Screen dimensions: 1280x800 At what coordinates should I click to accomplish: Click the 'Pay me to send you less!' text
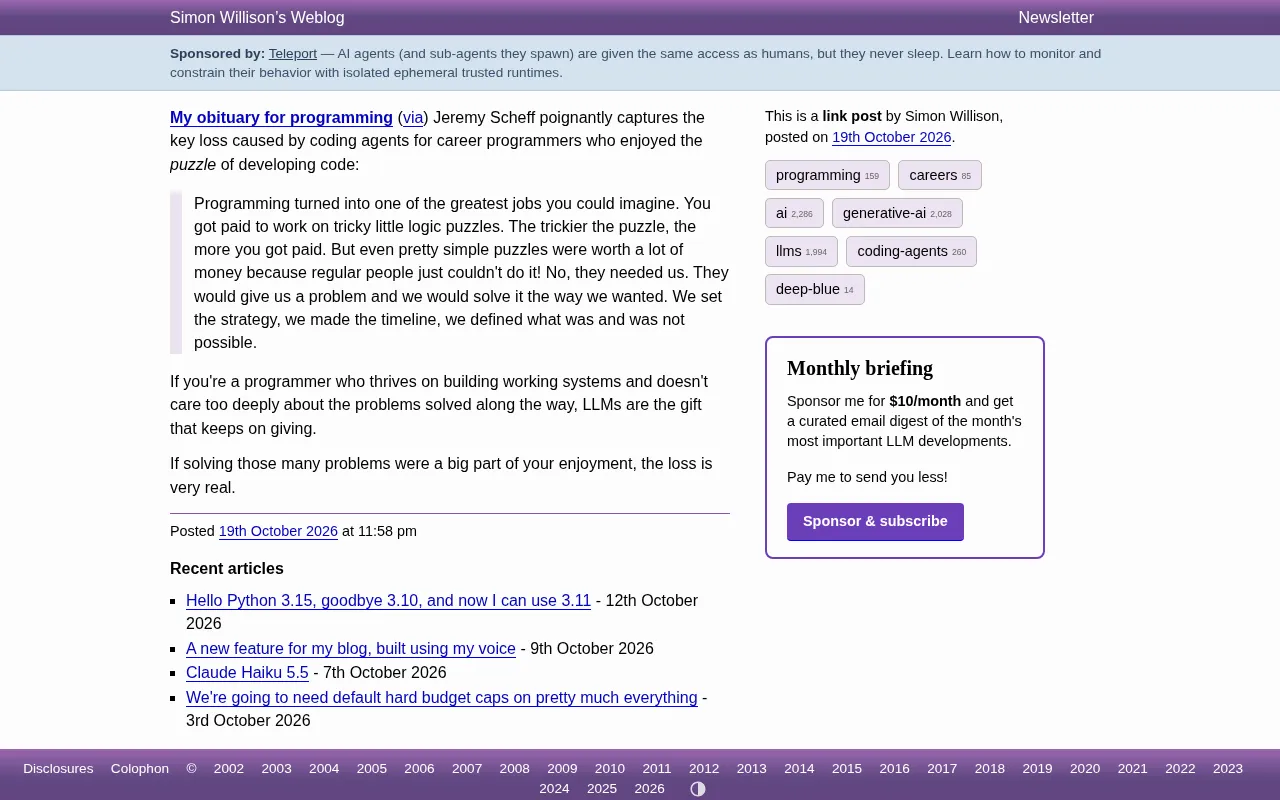point(867,477)
